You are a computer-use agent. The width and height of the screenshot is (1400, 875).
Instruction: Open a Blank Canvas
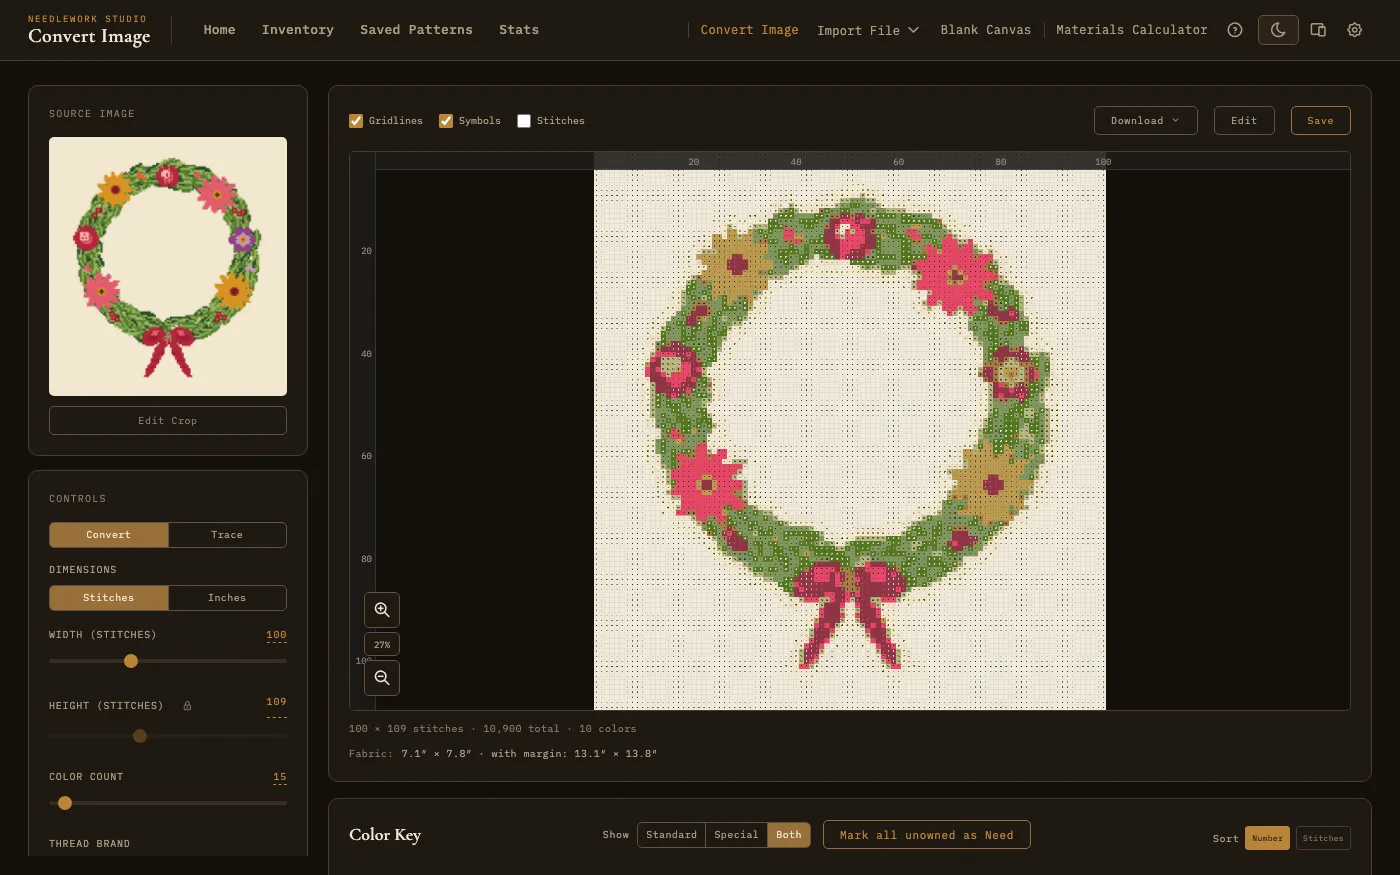point(986,30)
